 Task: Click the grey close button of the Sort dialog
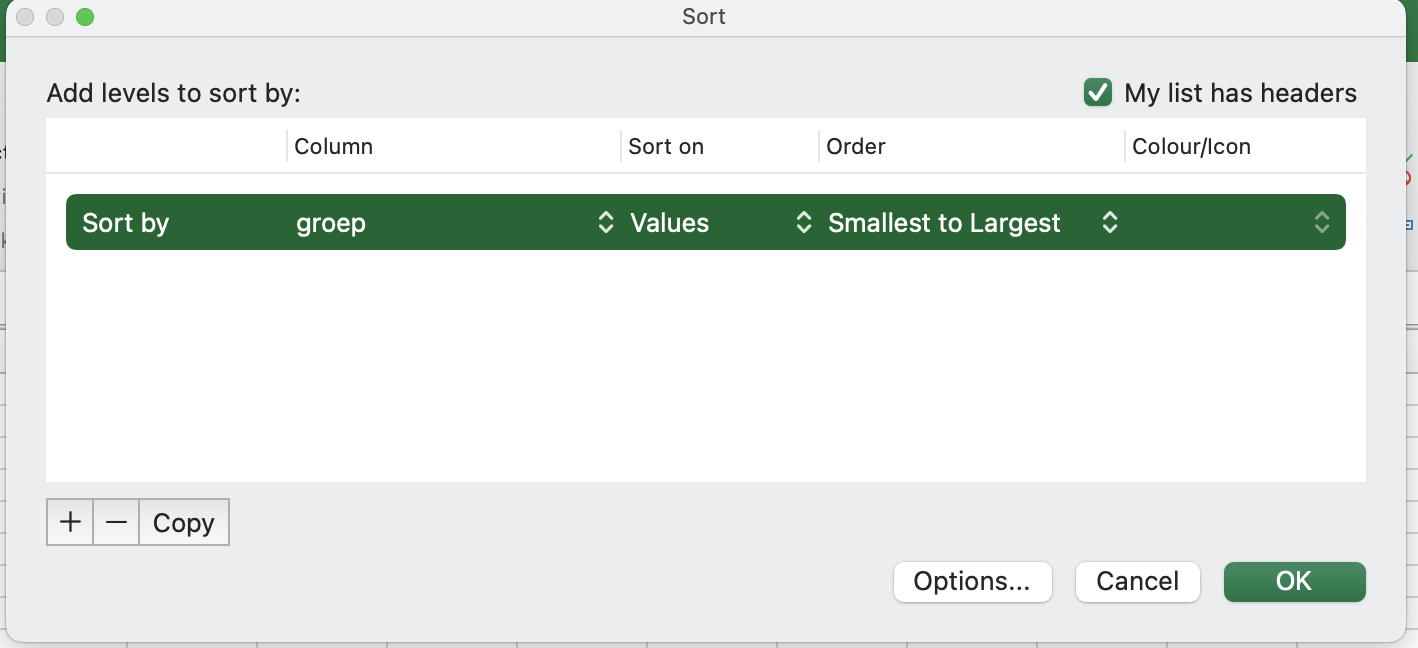[x=25, y=17]
